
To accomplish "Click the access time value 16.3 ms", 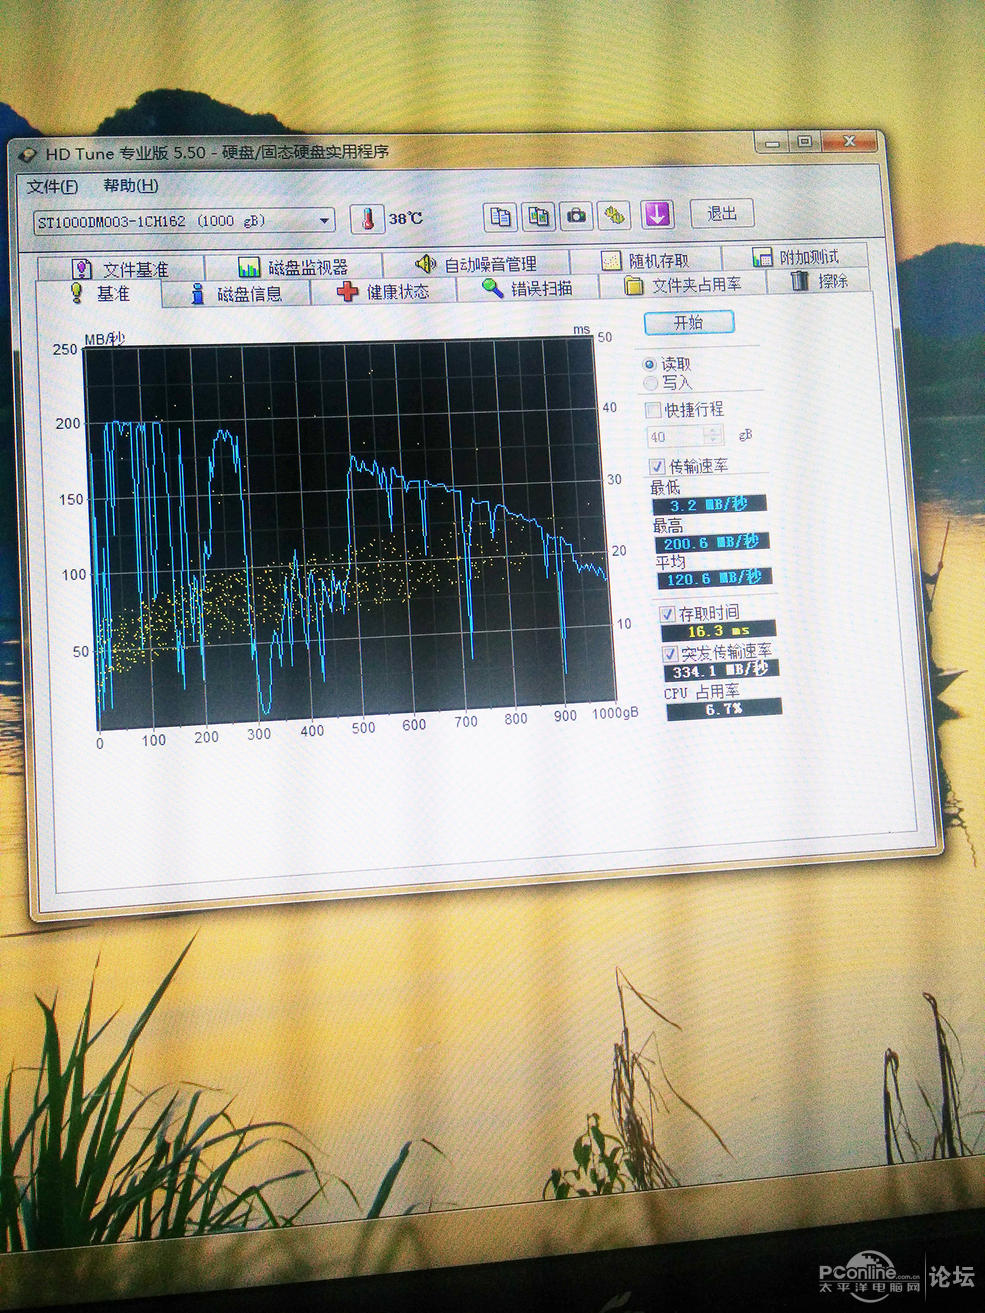I will 718,631.
